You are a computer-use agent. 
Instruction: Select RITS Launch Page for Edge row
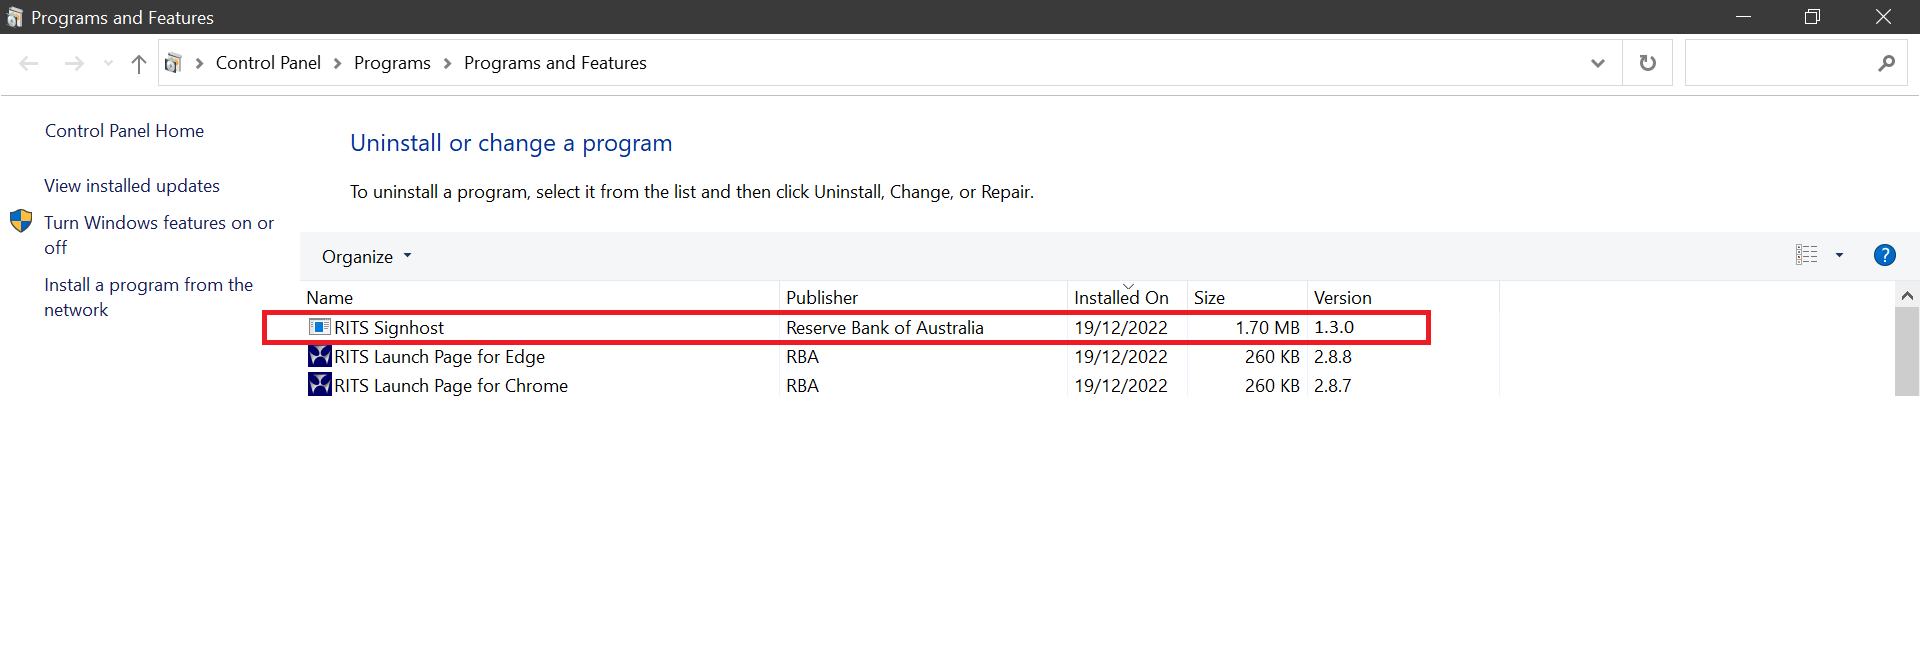pos(439,357)
